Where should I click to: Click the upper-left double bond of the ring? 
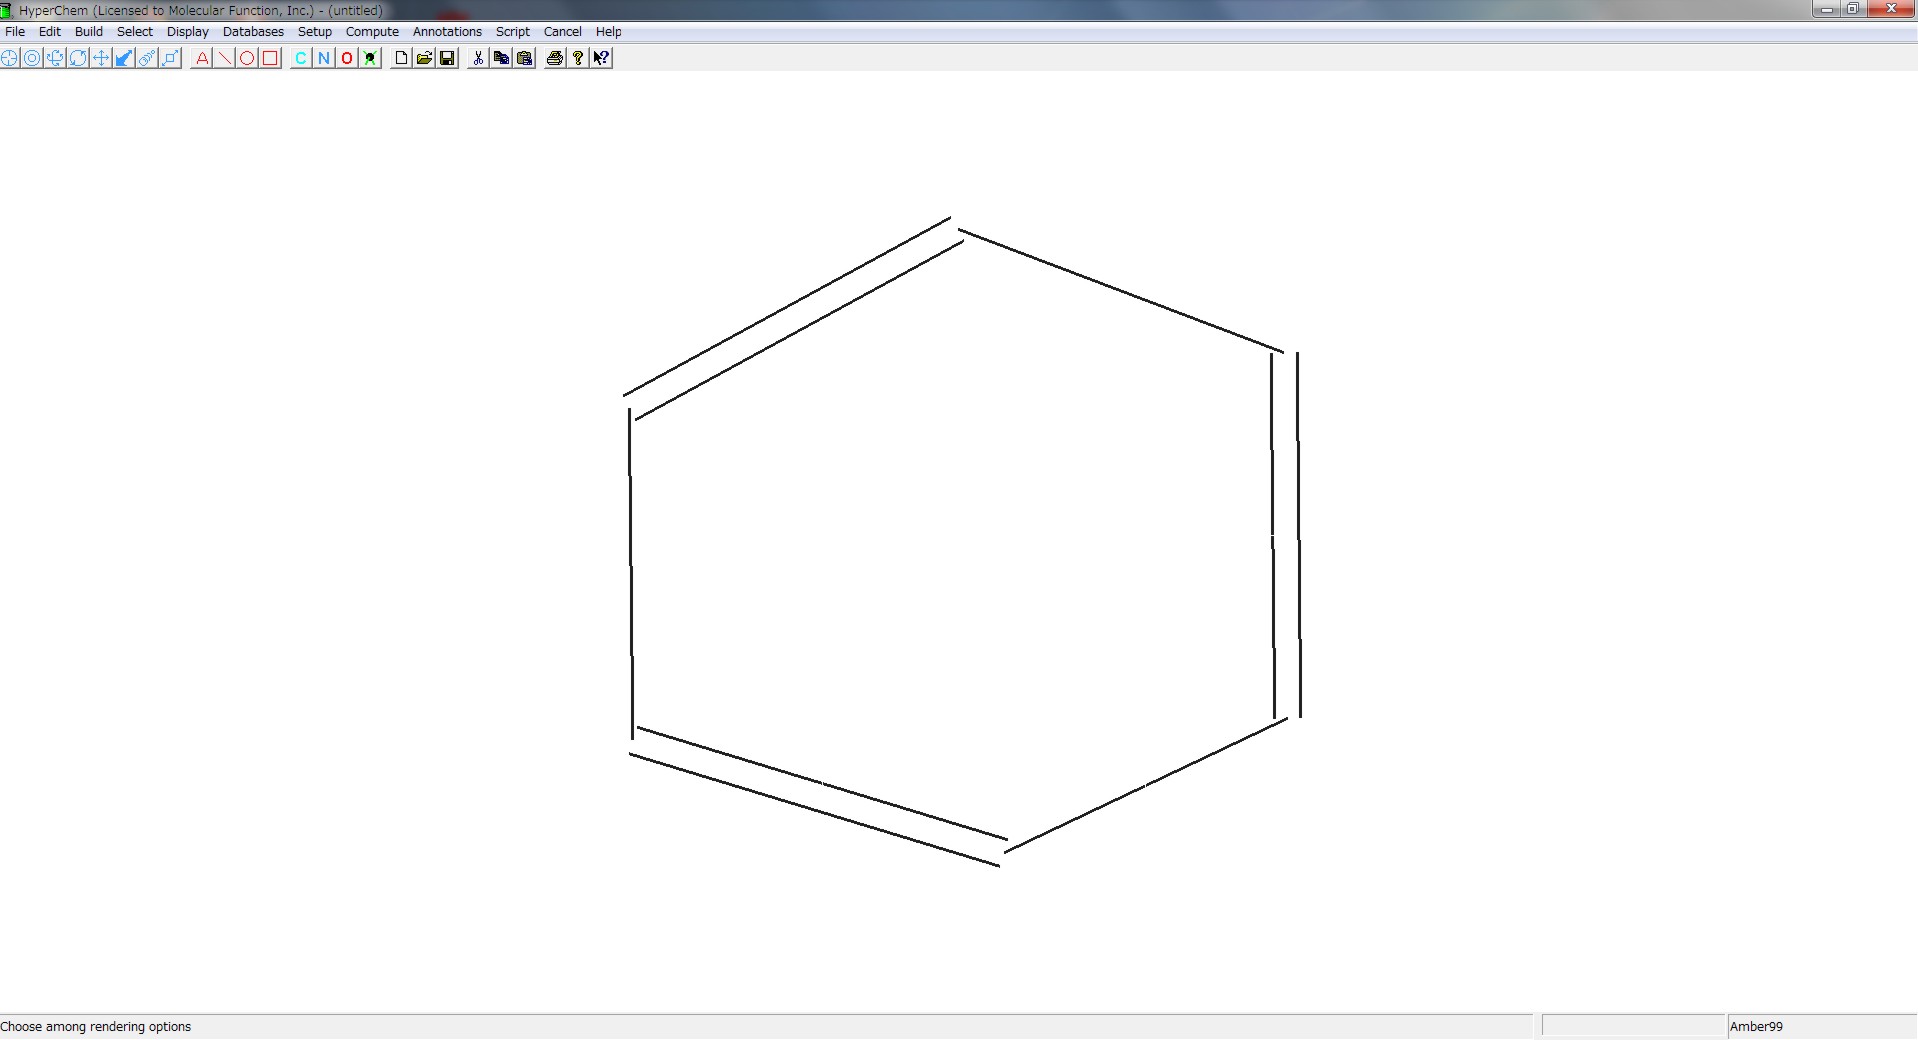(793, 318)
